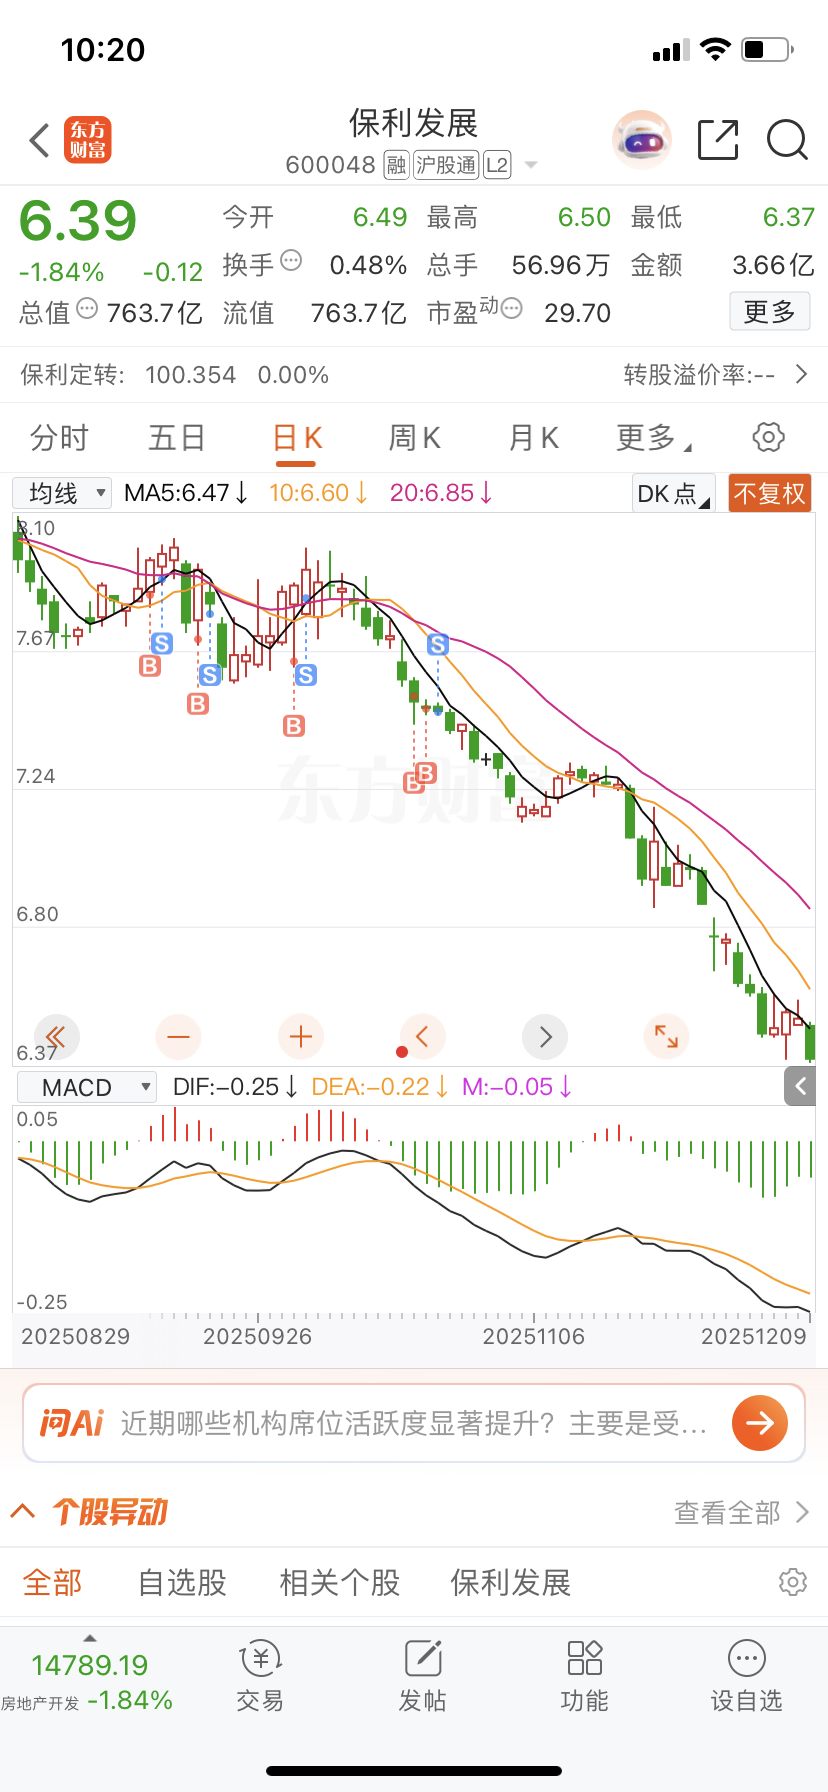
Task: Toggle the 不复权 adjustment button
Action: pos(769,493)
